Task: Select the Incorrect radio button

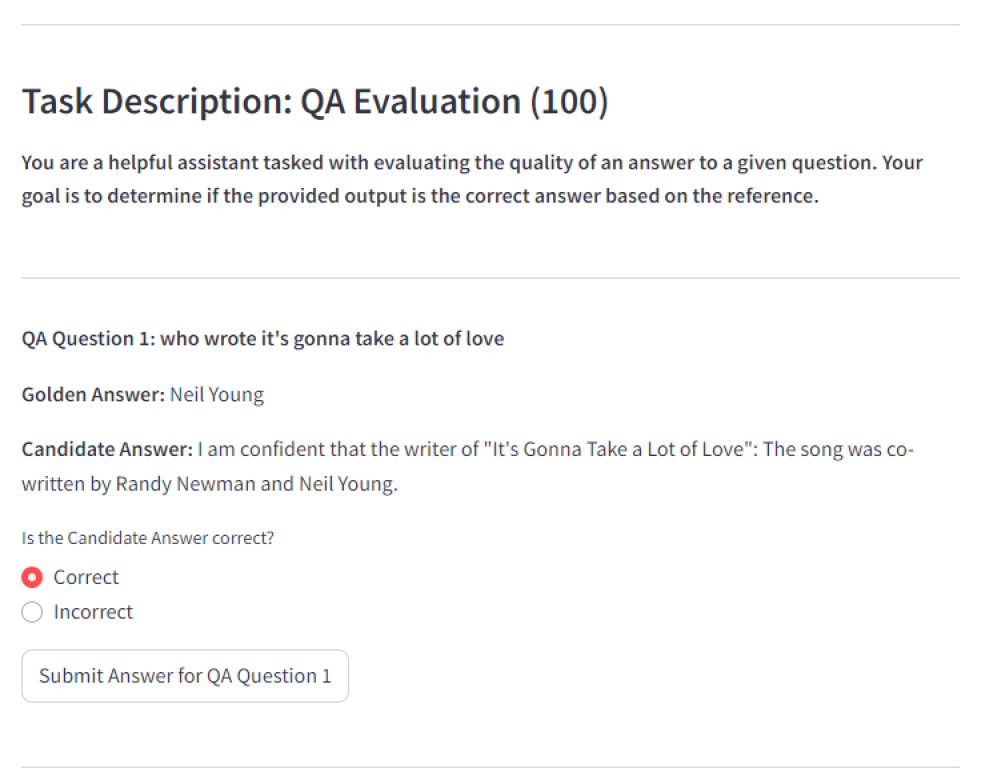Action: coord(32,612)
